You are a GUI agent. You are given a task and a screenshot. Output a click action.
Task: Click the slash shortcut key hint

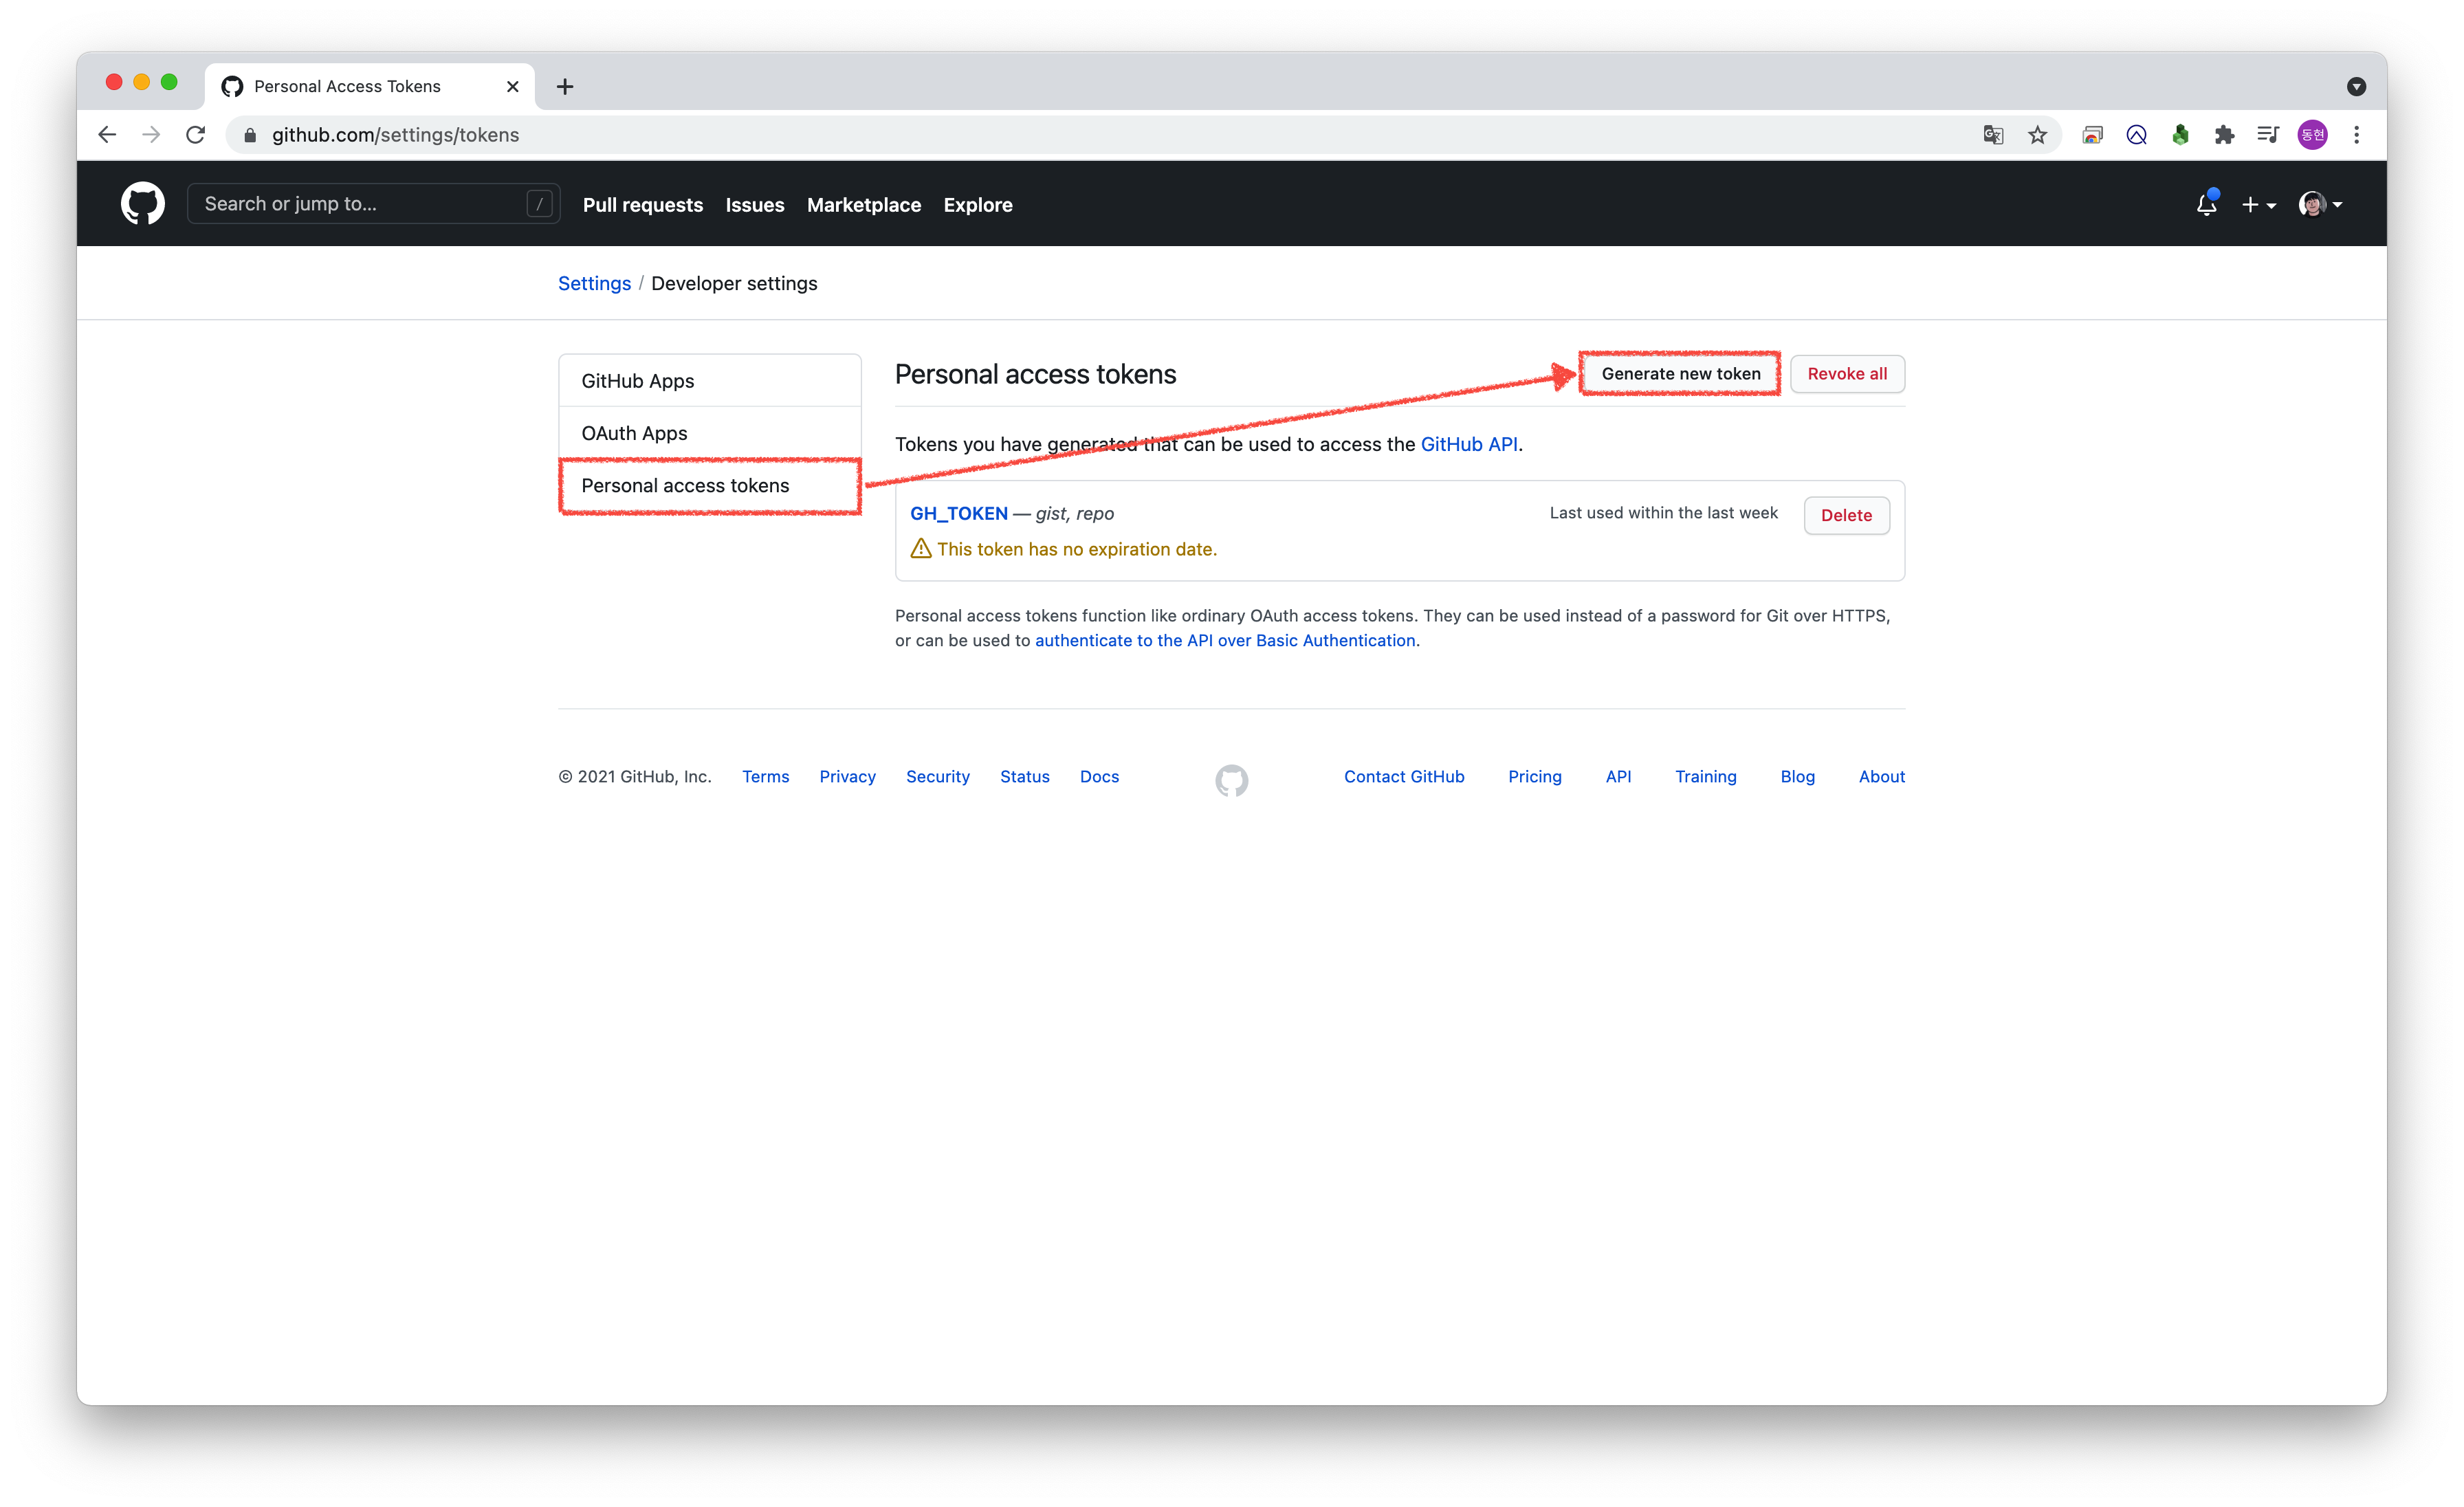pos(539,204)
